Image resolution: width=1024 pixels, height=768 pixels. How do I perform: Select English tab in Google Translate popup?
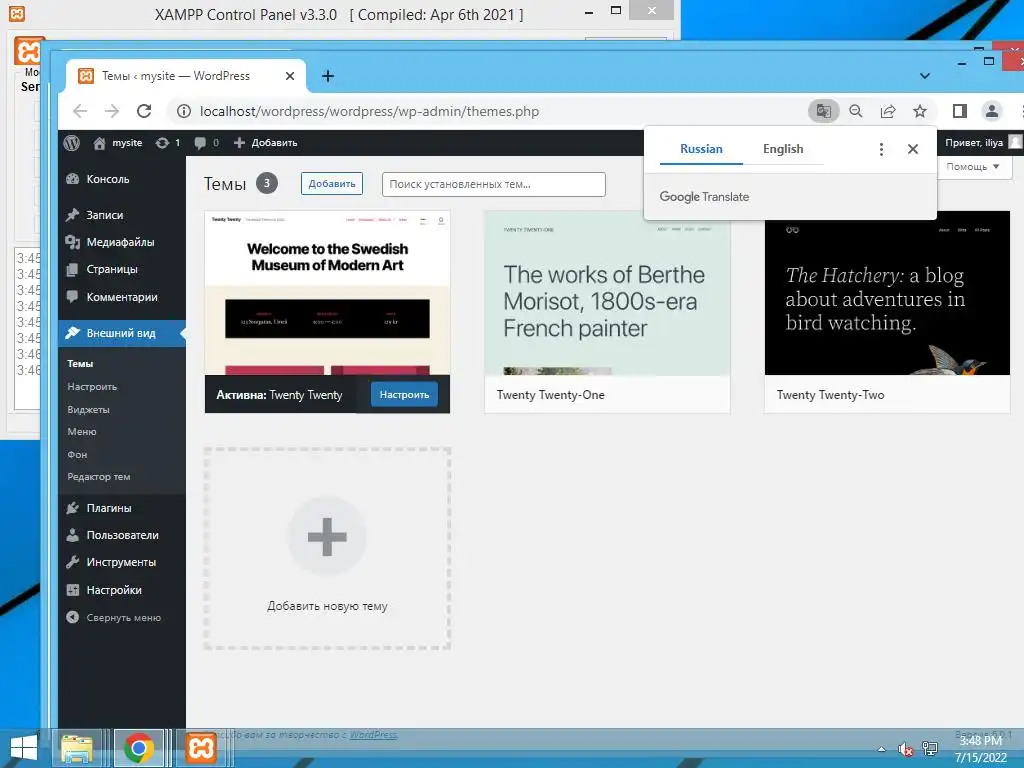(x=783, y=149)
